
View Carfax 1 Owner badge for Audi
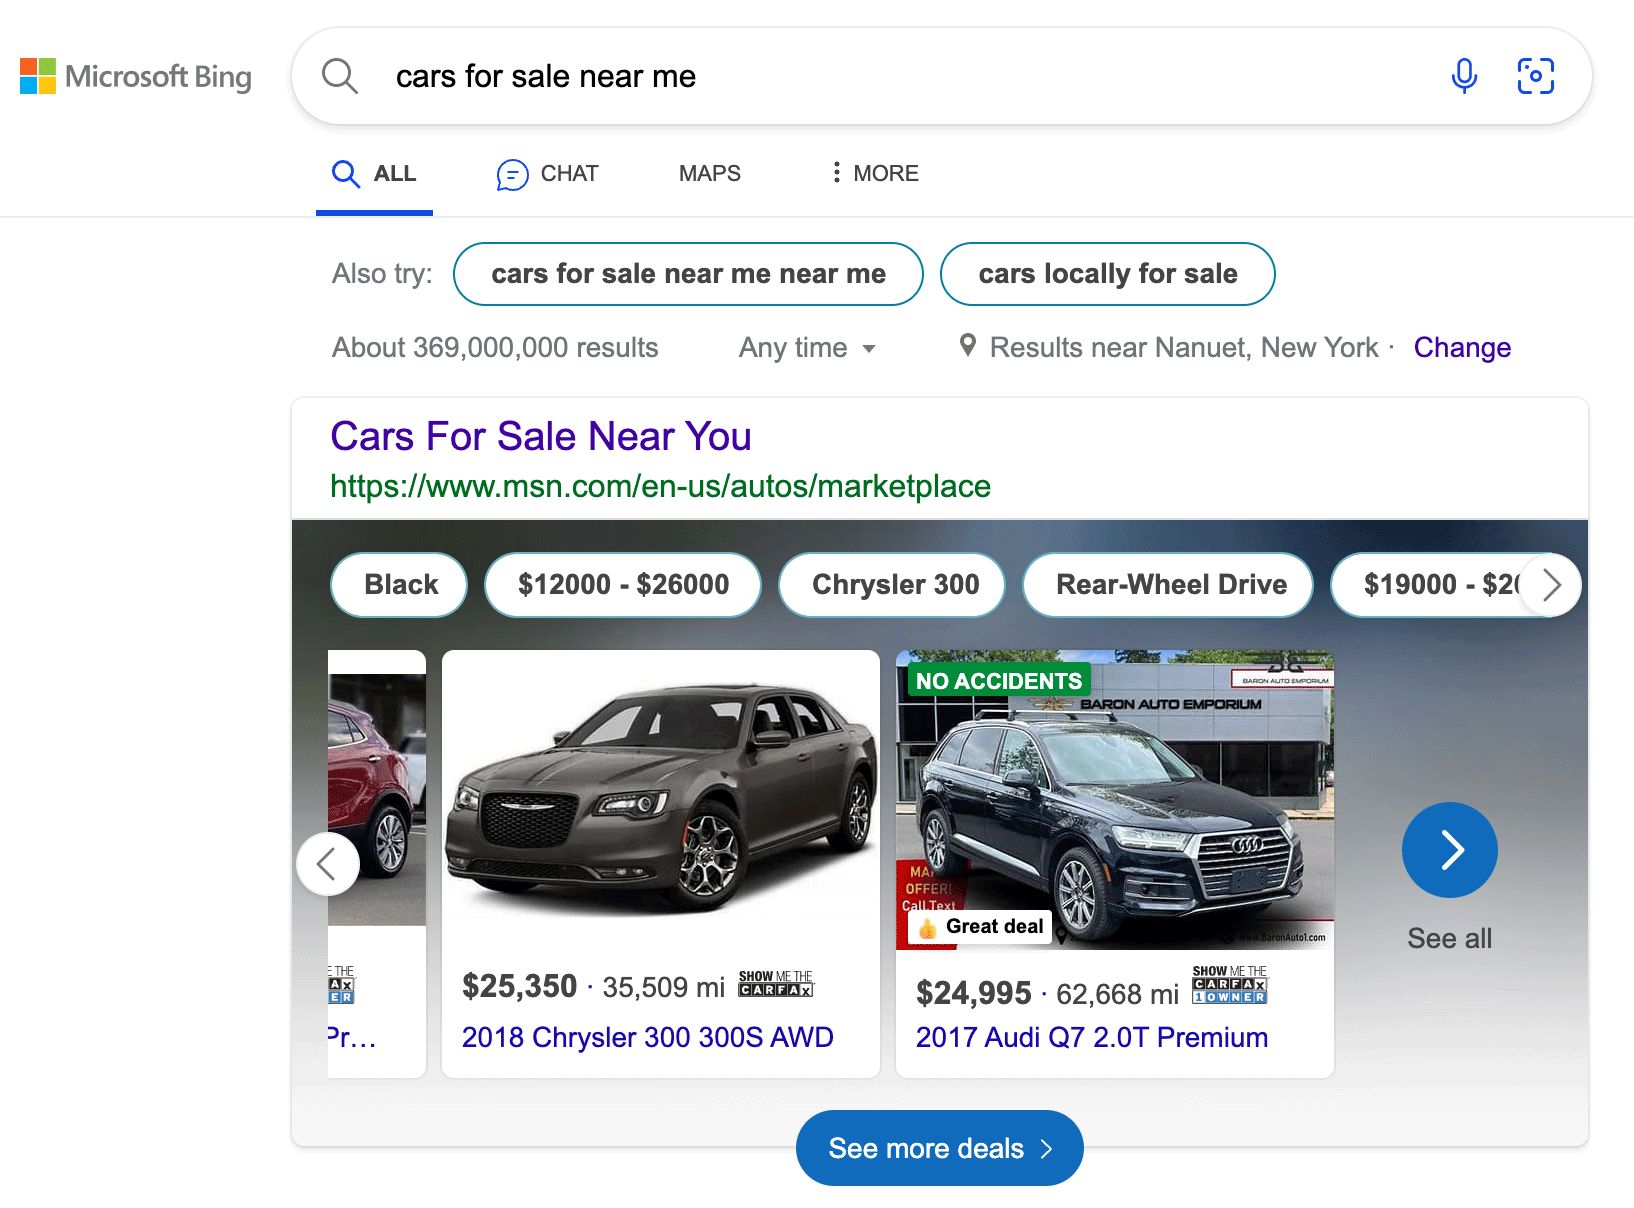(x=1230, y=985)
